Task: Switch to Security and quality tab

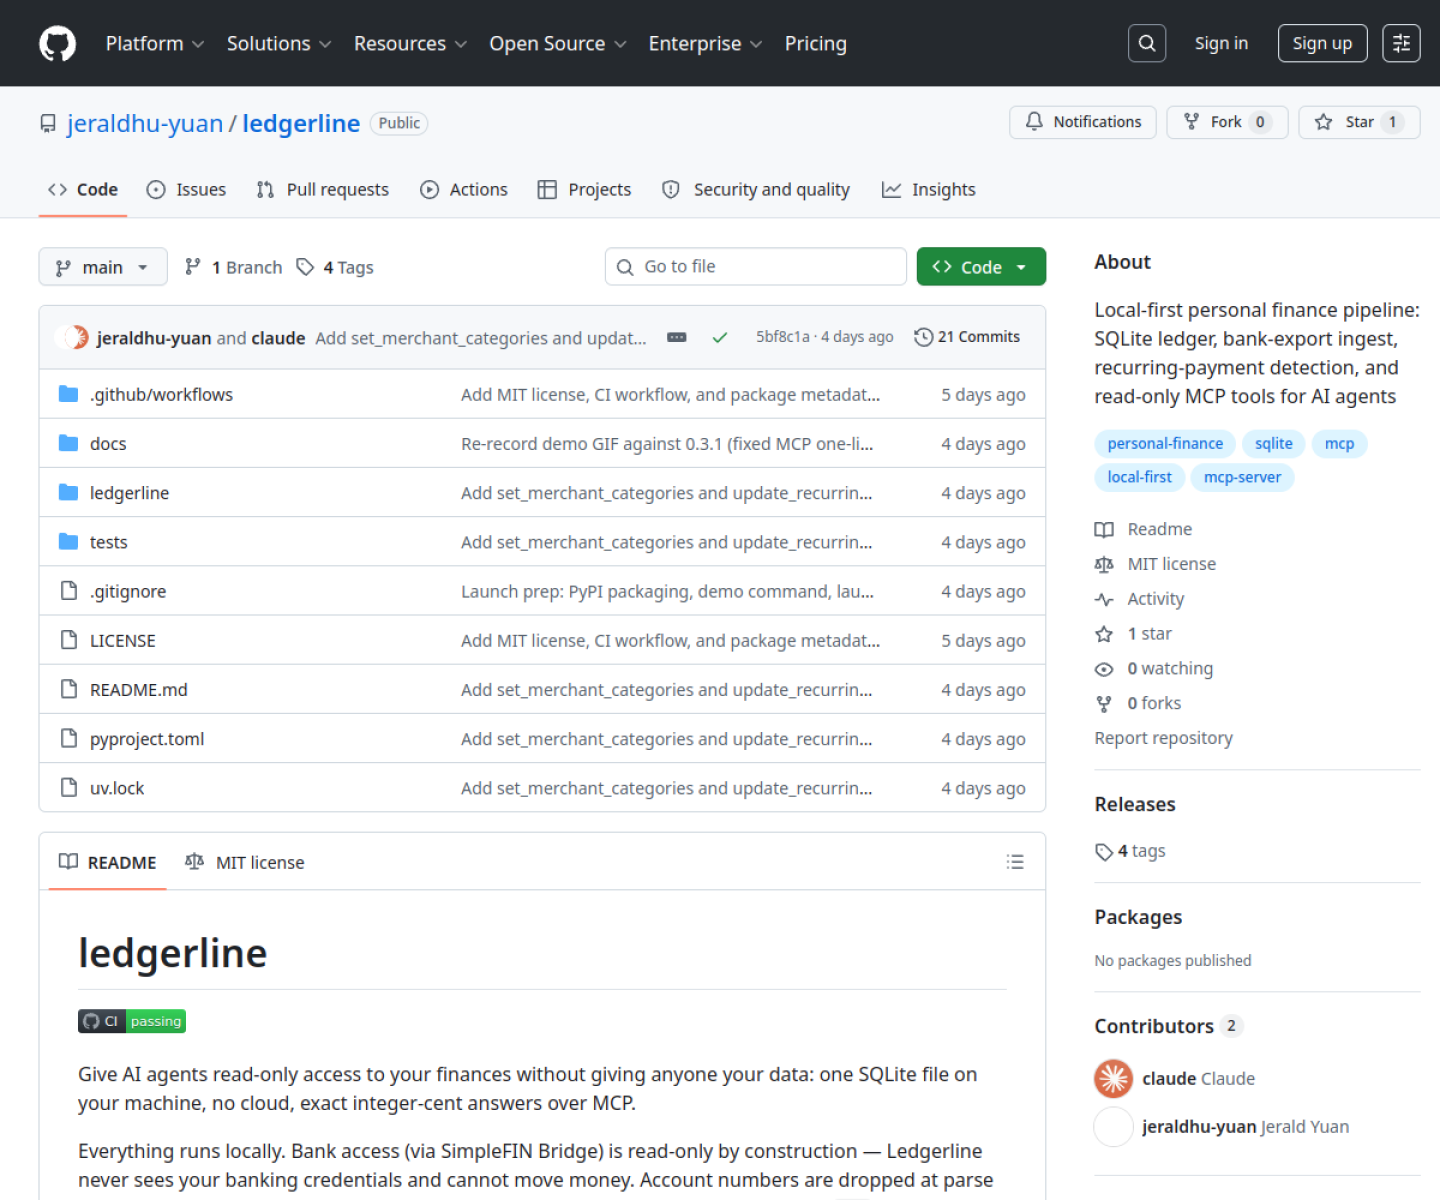Action: pyautogui.click(x=756, y=190)
